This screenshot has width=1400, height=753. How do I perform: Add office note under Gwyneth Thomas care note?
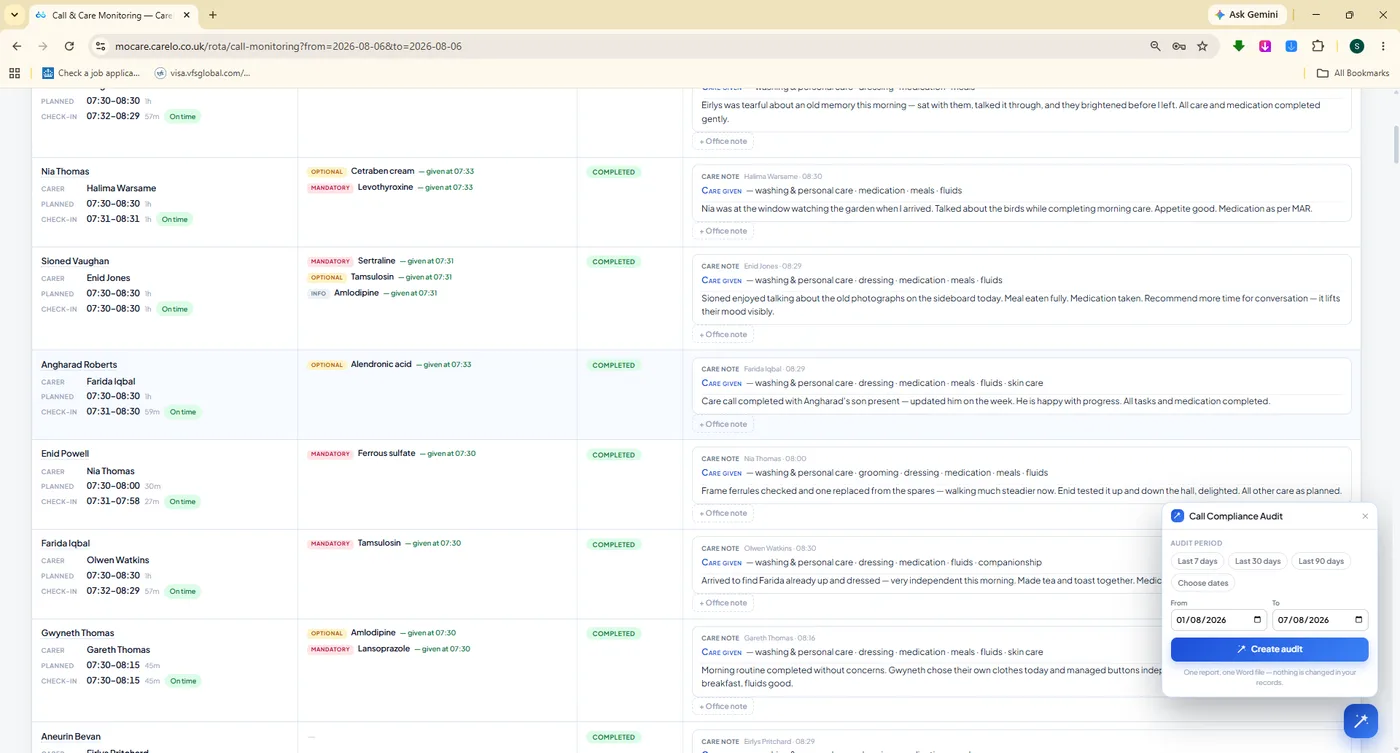[x=723, y=706]
